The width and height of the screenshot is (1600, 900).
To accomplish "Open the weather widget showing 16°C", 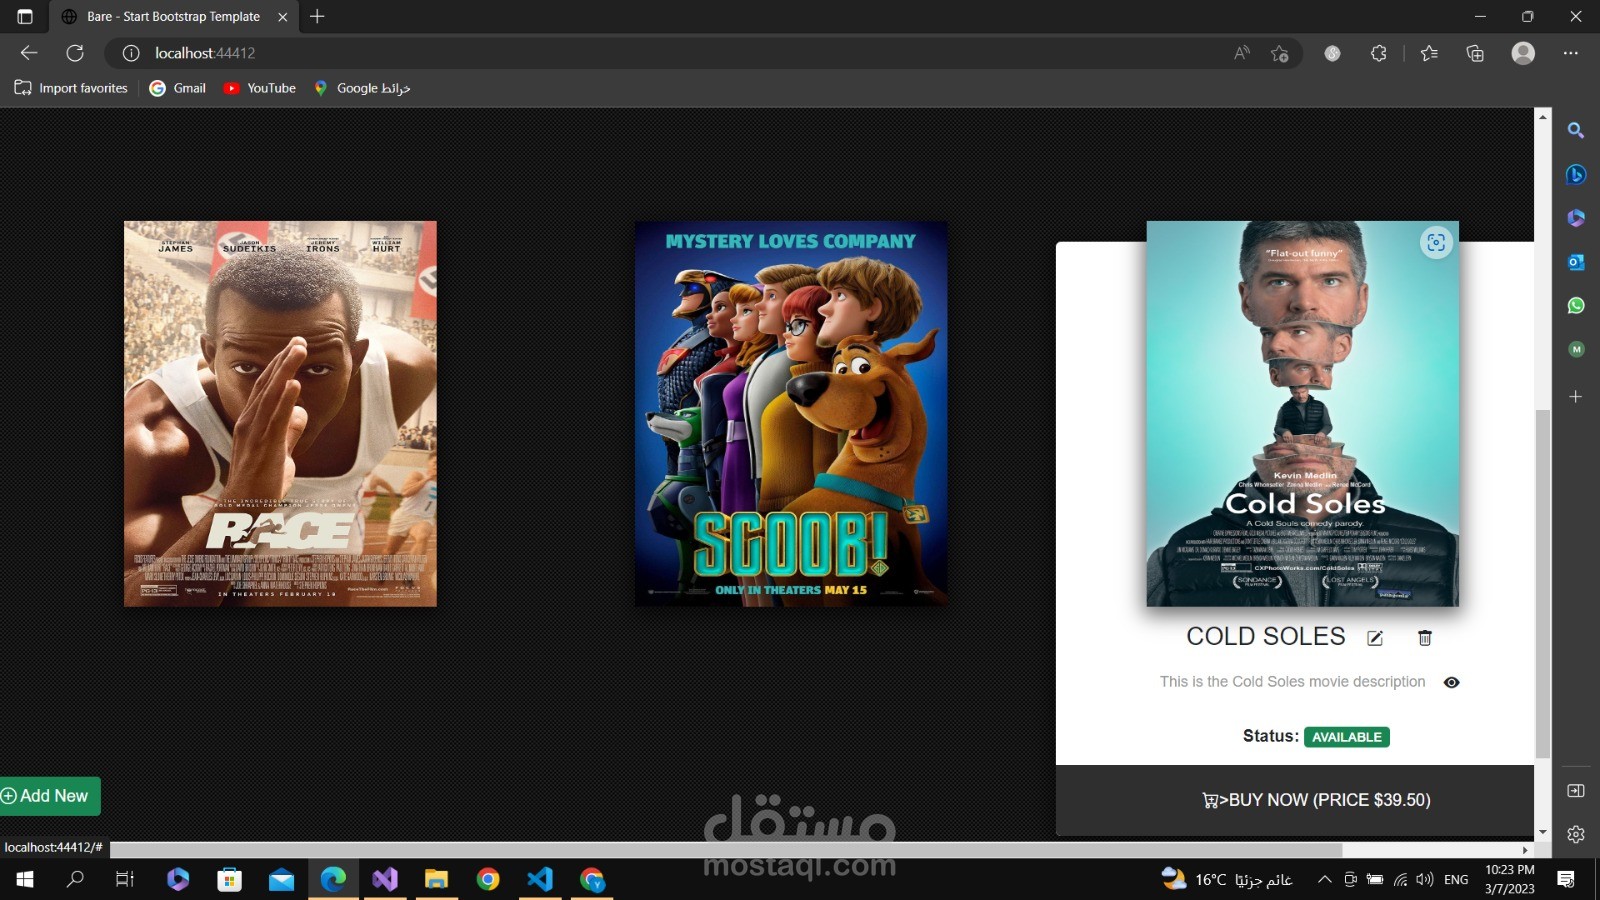I will point(1227,880).
